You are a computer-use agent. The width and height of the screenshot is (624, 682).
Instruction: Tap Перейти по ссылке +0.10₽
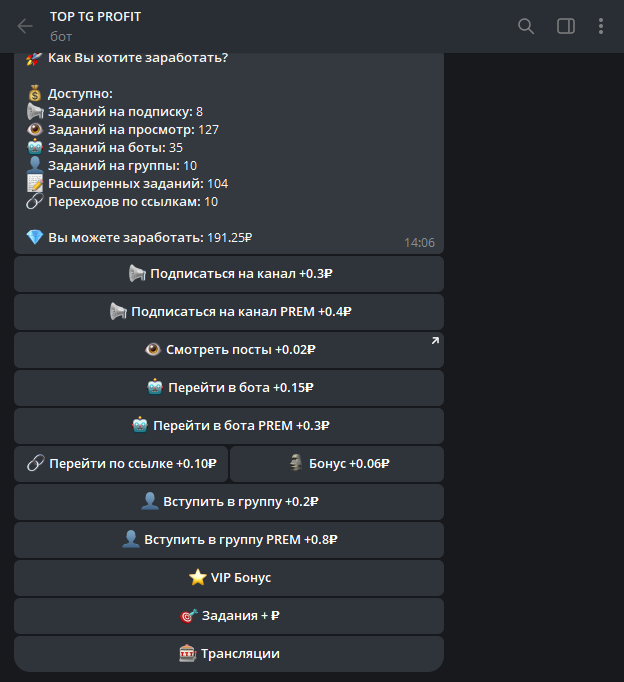[x=121, y=464]
